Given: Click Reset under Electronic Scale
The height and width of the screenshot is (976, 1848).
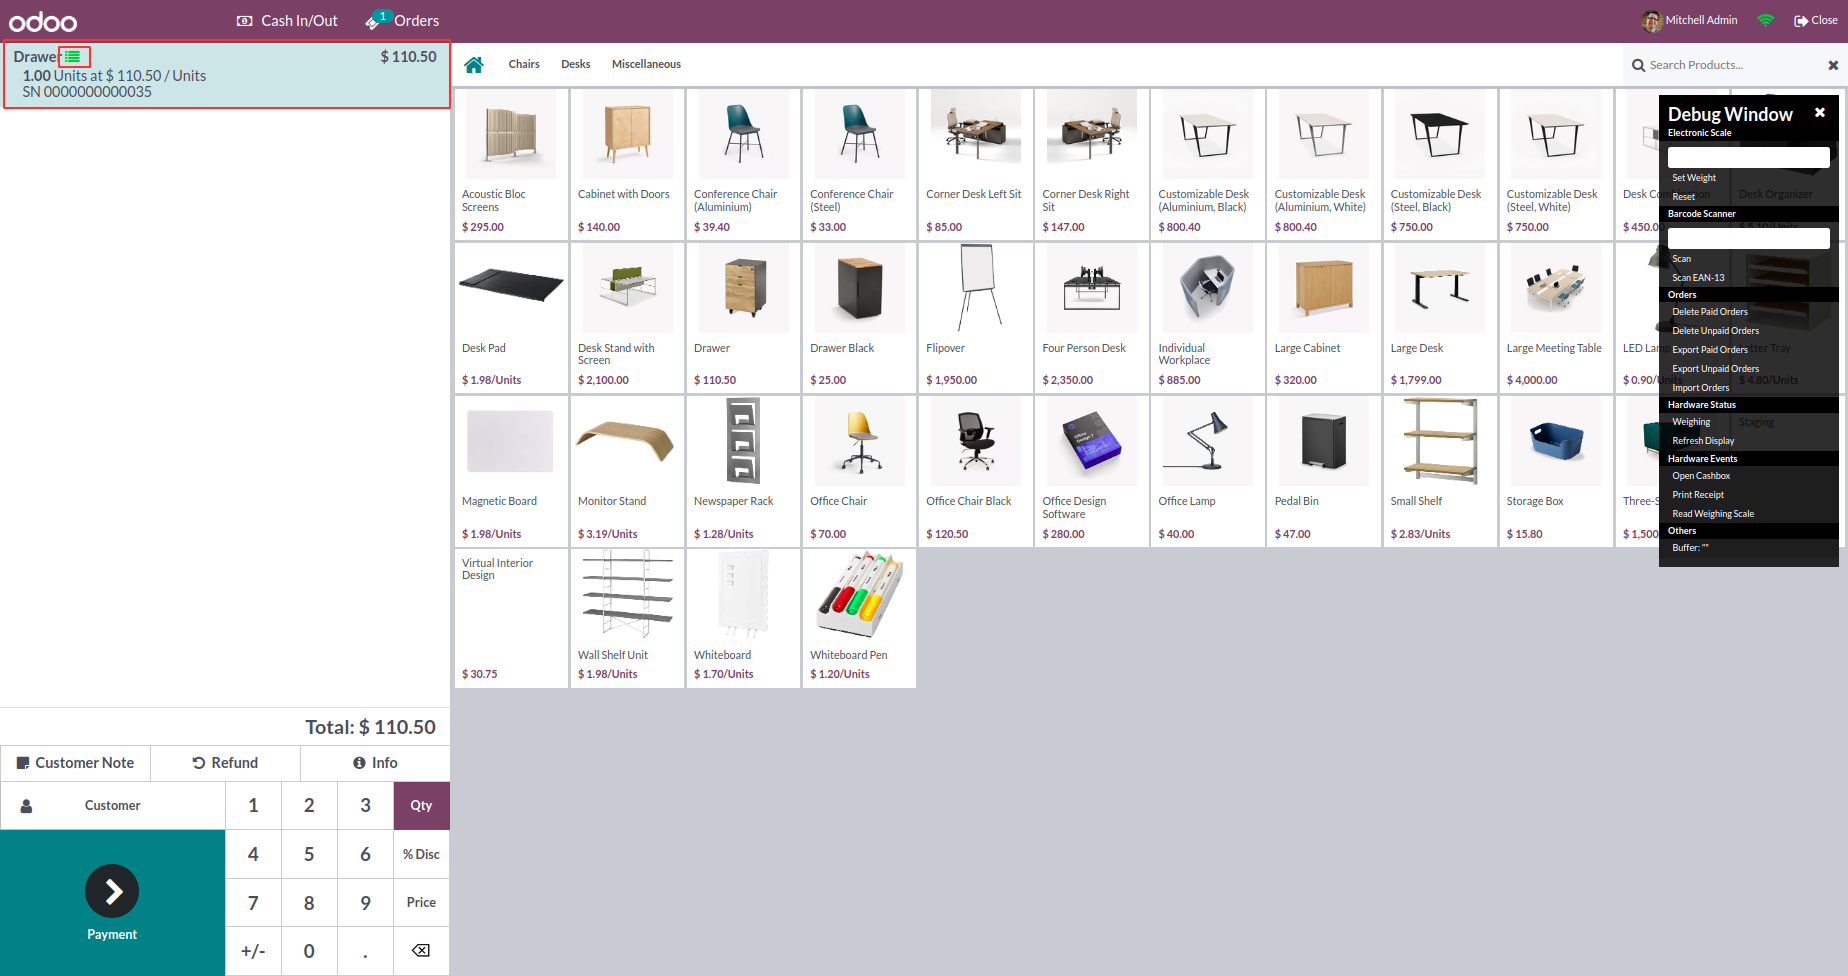Looking at the screenshot, I should click(1684, 197).
